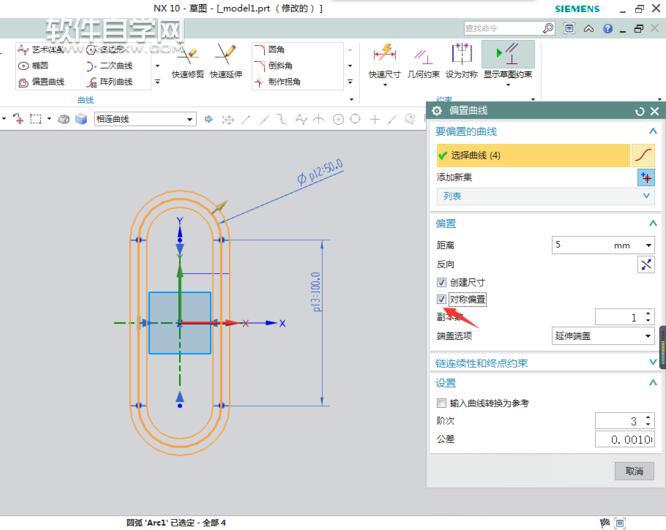Expand the curve gallery down arrow

pos(158,66)
